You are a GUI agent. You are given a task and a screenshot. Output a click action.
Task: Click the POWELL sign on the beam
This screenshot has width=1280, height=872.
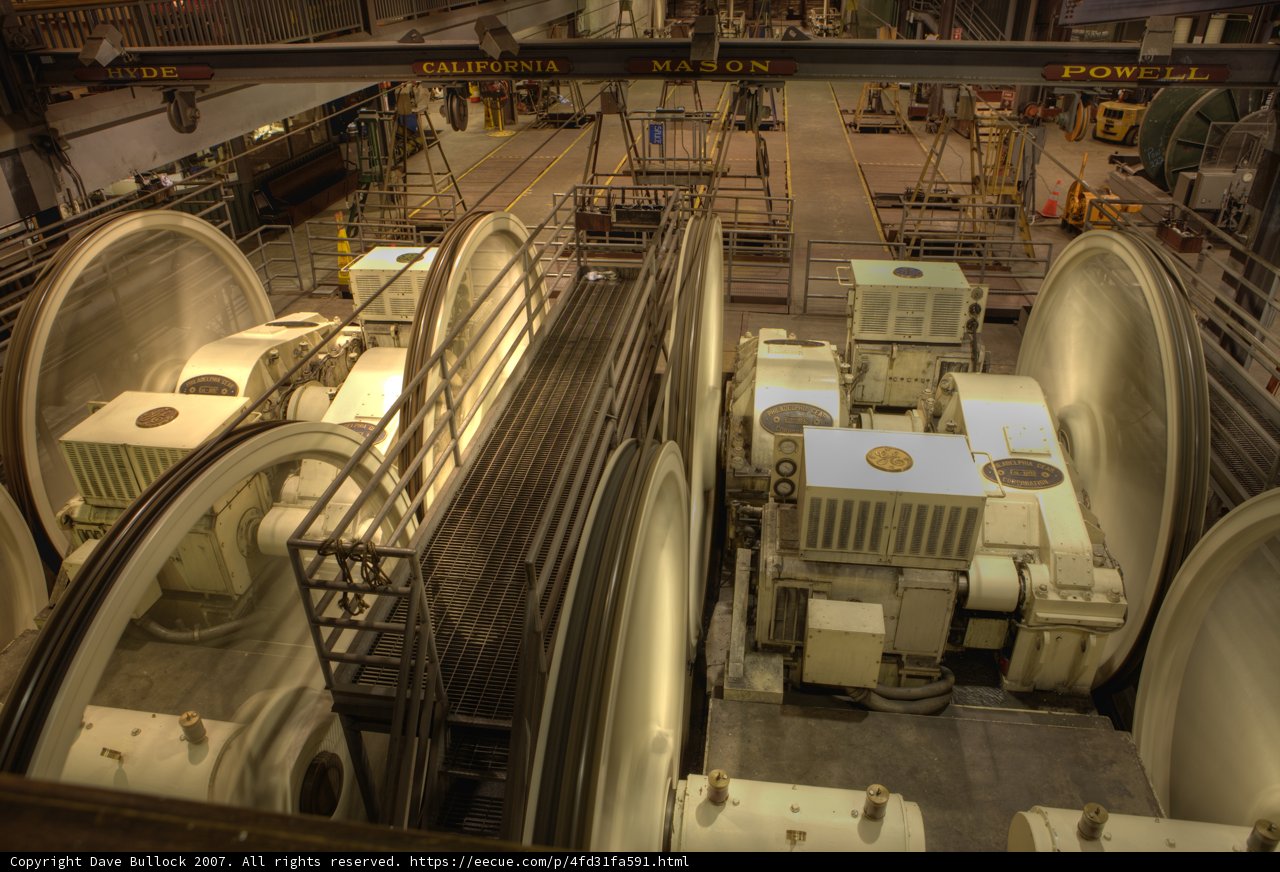click(1135, 72)
